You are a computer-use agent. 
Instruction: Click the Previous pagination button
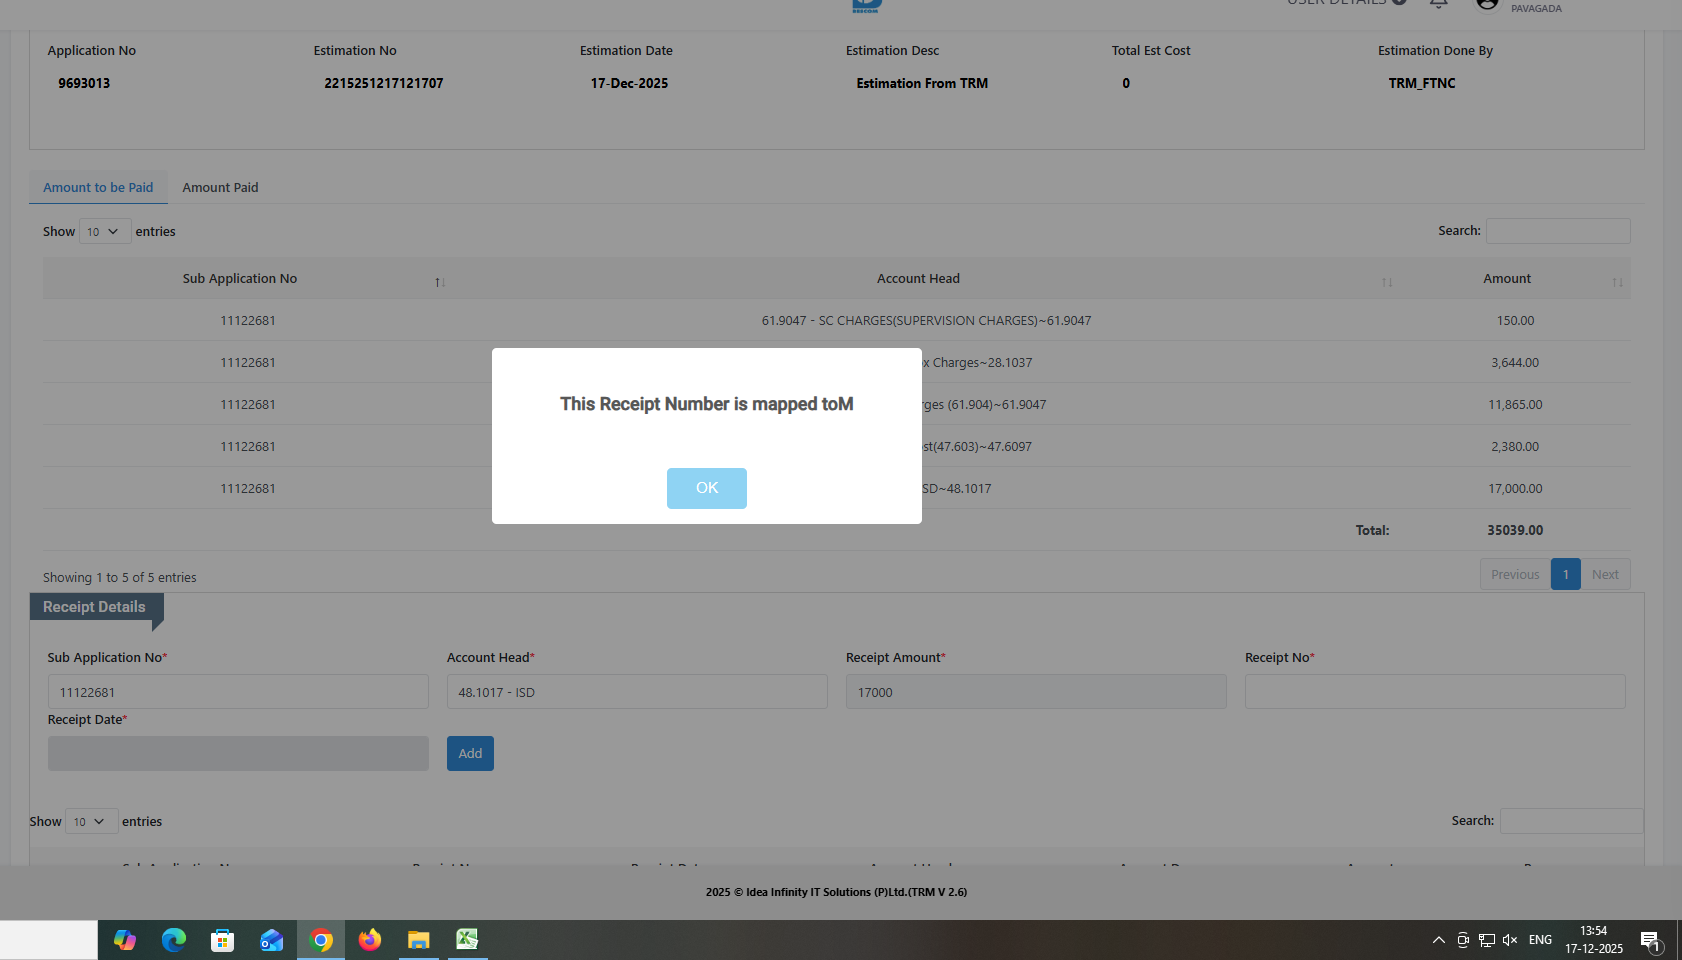point(1515,574)
